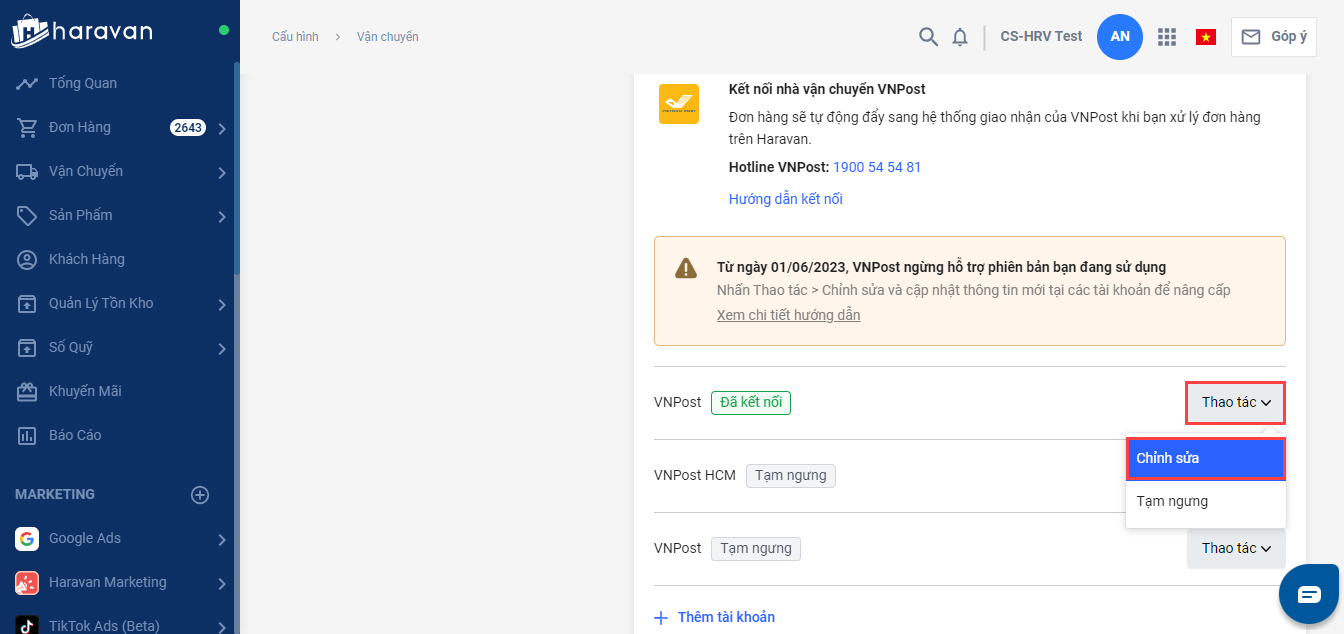The height and width of the screenshot is (634, 1344).
Task: Open the Hướng dẫn kết nối link
Action: click(x=785, y=199)
